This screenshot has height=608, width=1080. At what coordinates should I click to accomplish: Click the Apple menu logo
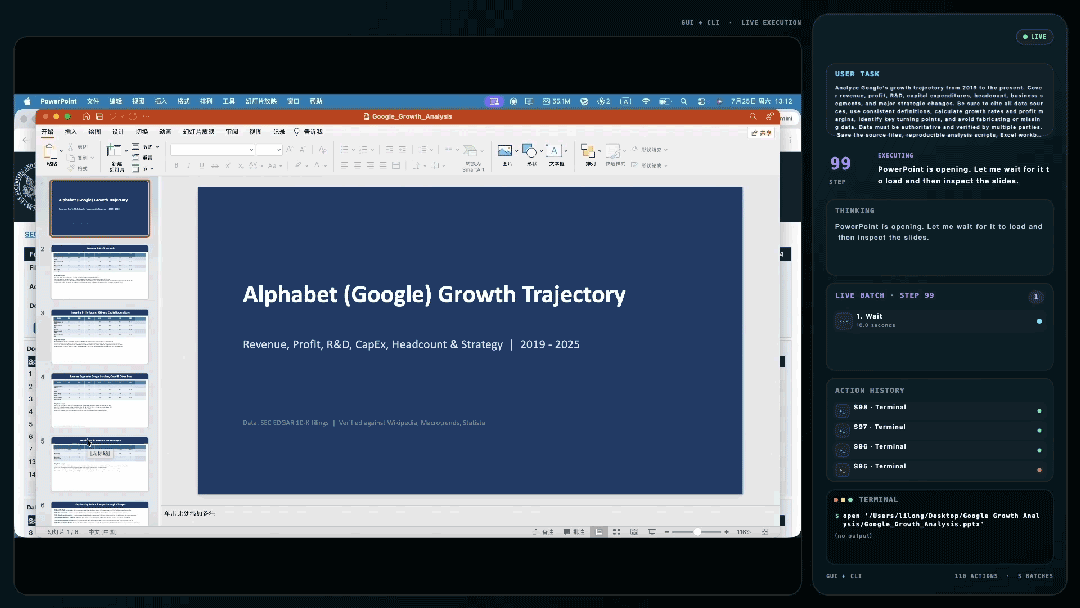(27, 101)
